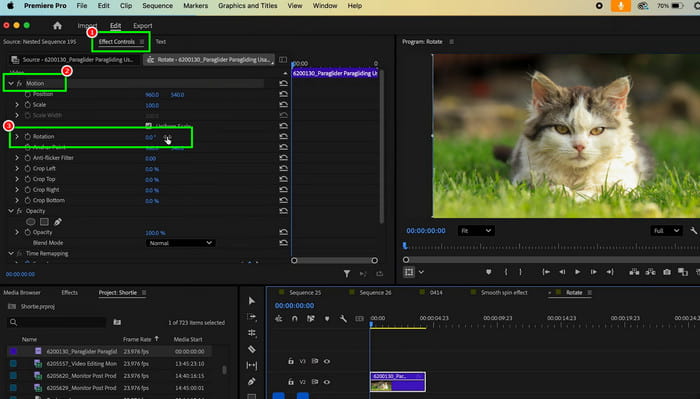This screenshot has height=399, width=700.
Task: Open the Smooth spin effect sequence tab
Action: coord(504,293)
